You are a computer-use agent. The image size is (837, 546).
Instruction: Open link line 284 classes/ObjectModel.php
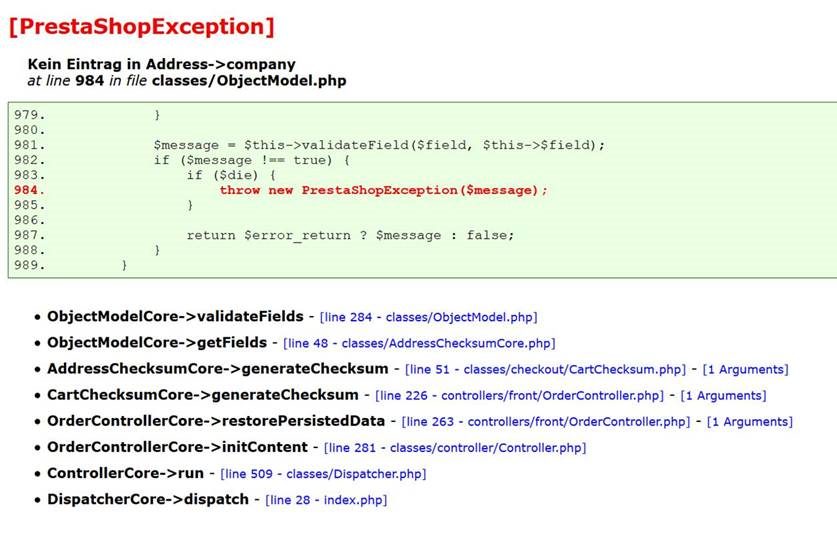(x=428, y=317)
